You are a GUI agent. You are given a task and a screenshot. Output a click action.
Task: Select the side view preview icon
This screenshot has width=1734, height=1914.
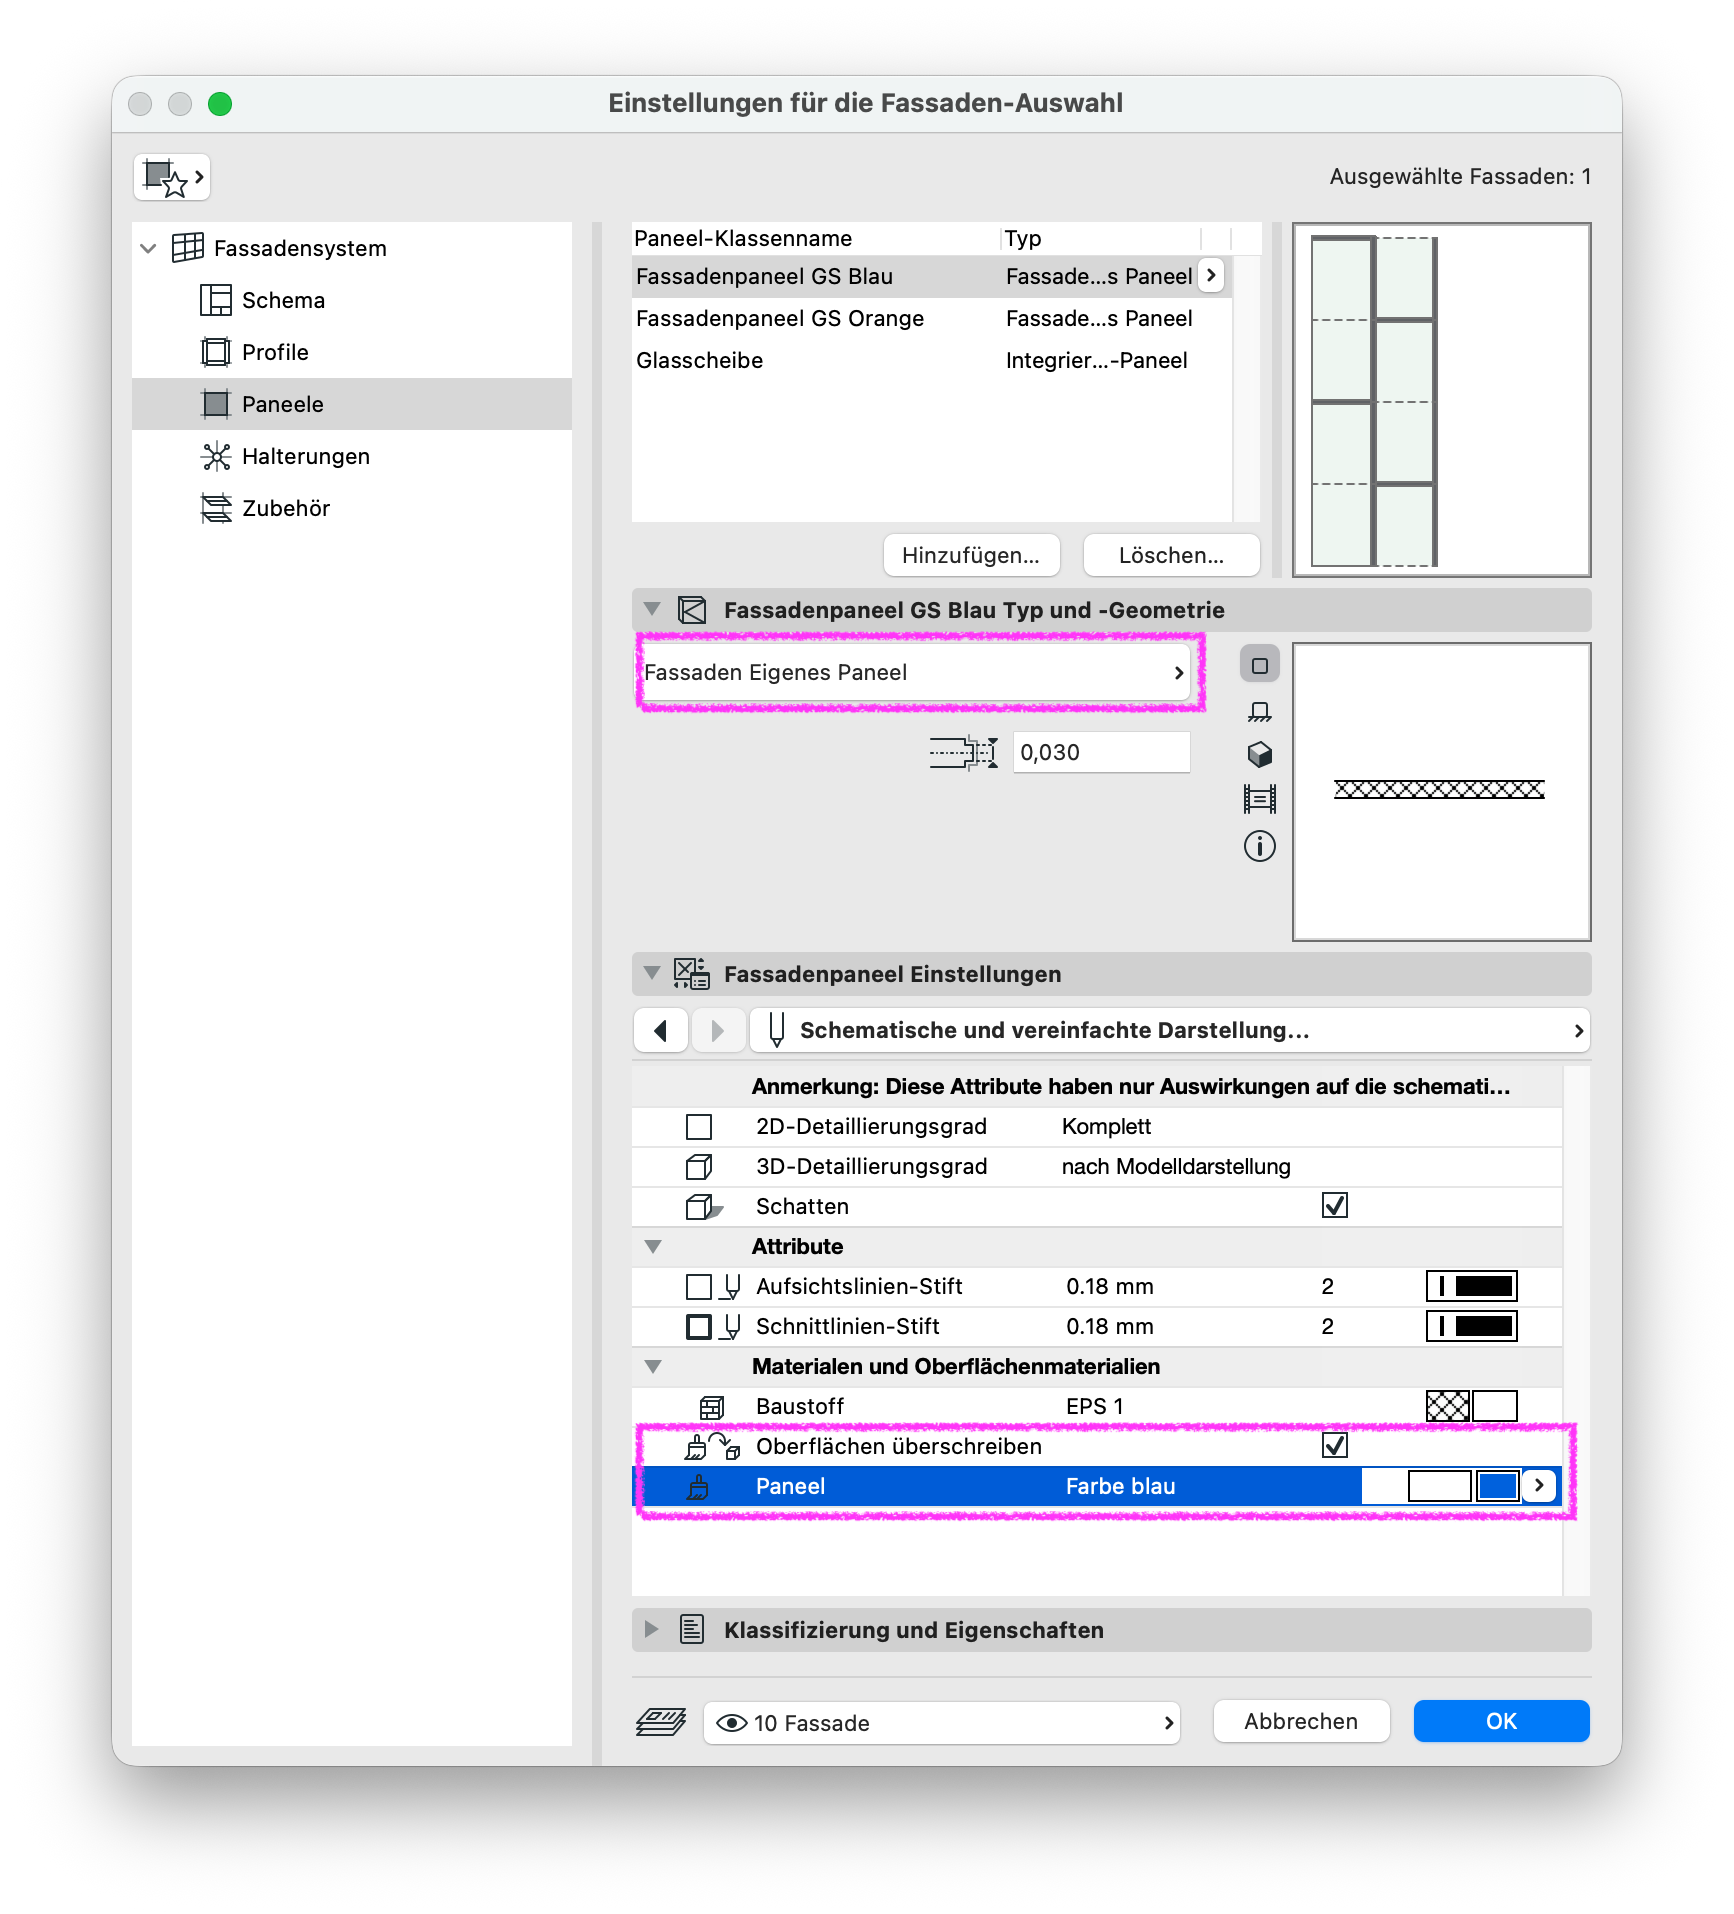(x=1260, y=711)
